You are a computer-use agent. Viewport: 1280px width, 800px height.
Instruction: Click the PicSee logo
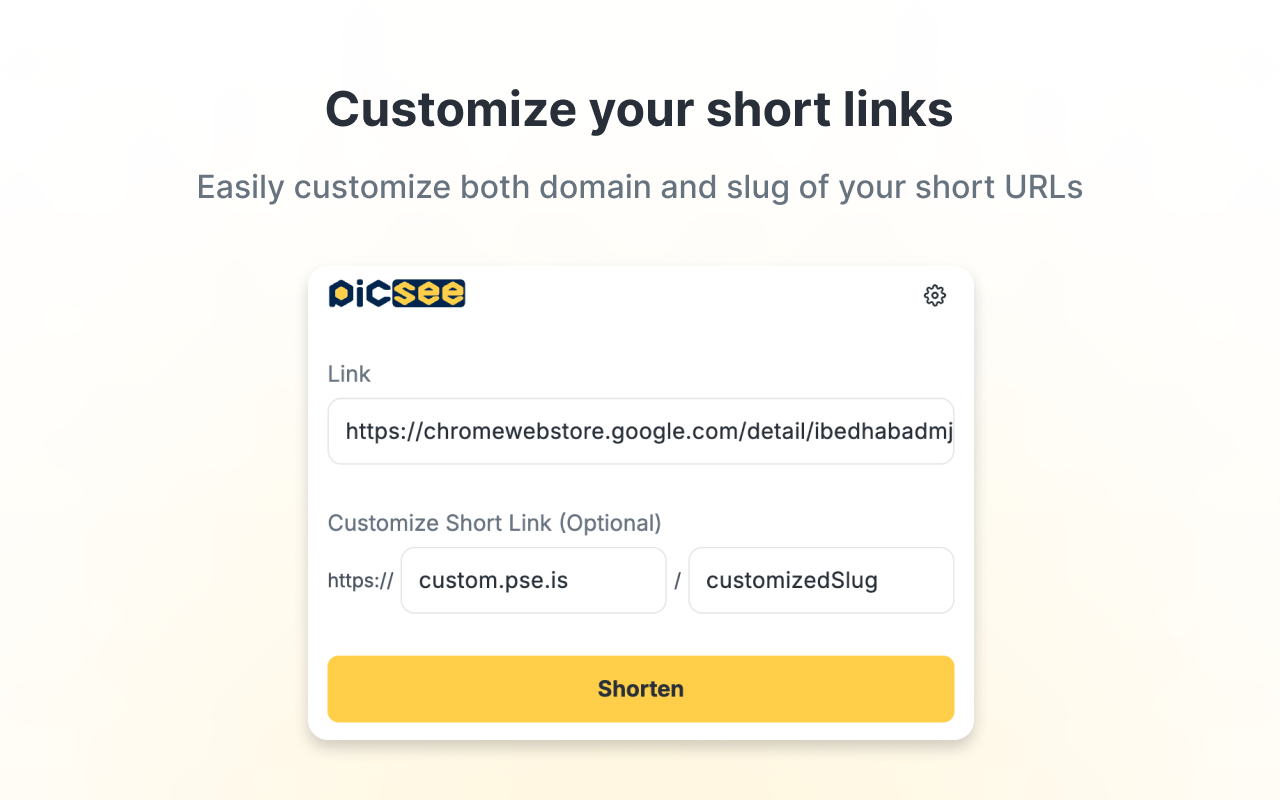point(396,293)
